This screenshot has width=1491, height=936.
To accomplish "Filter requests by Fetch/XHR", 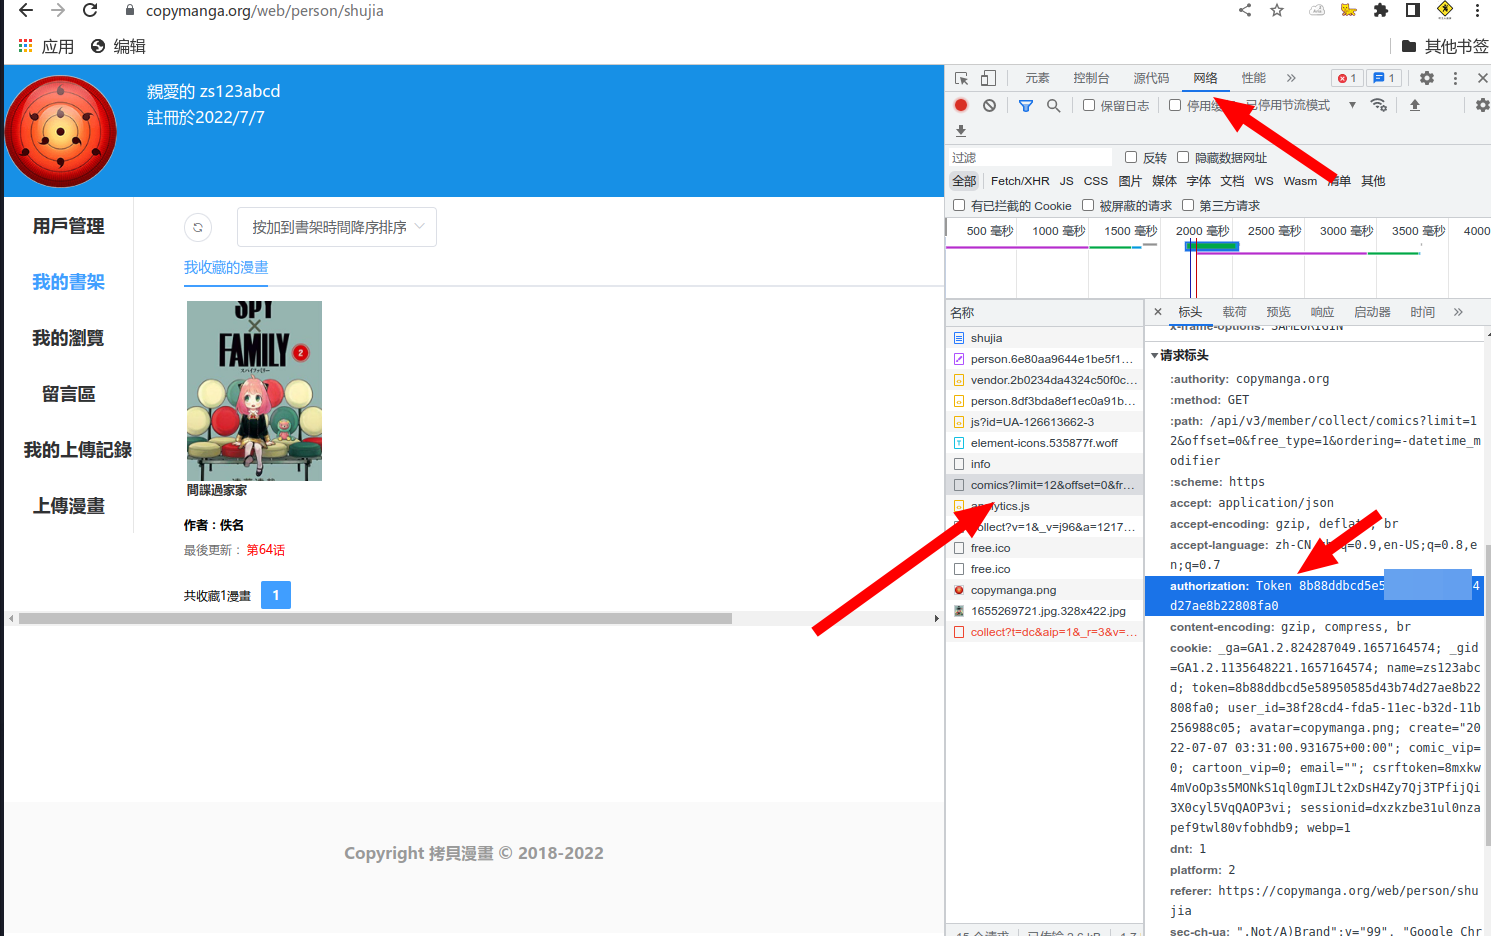I will (1020, 181).
